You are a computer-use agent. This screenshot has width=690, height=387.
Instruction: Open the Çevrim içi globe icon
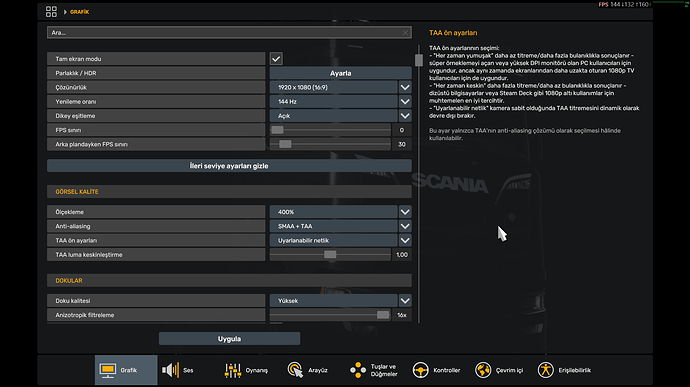click(x=483, y=370)
